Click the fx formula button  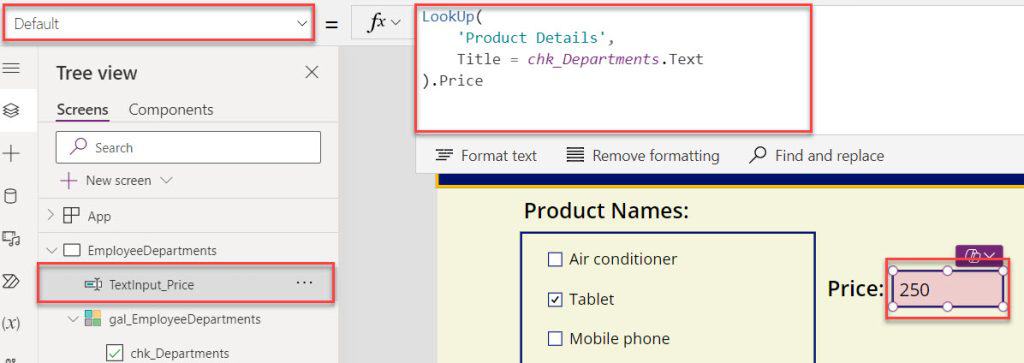pyautogui.click(x=384, y=24)
